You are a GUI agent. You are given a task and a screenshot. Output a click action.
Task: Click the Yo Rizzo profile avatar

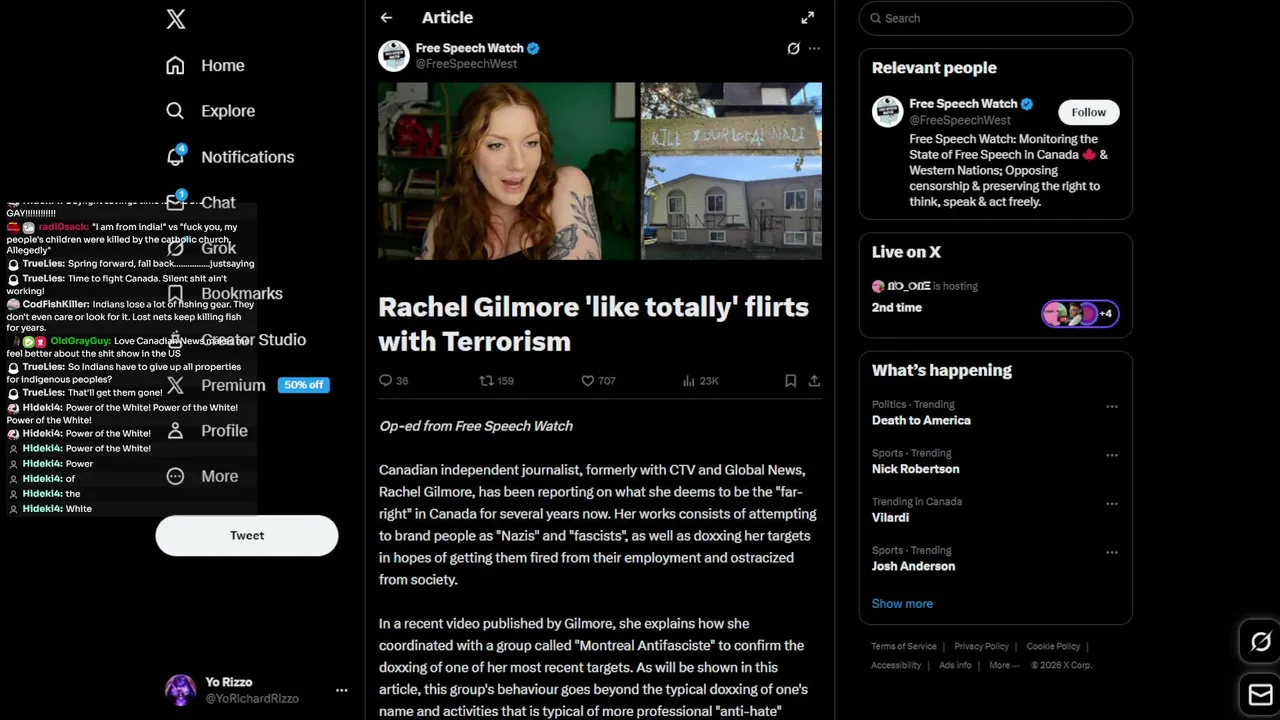pyautogui.click(x=181, y=690)
